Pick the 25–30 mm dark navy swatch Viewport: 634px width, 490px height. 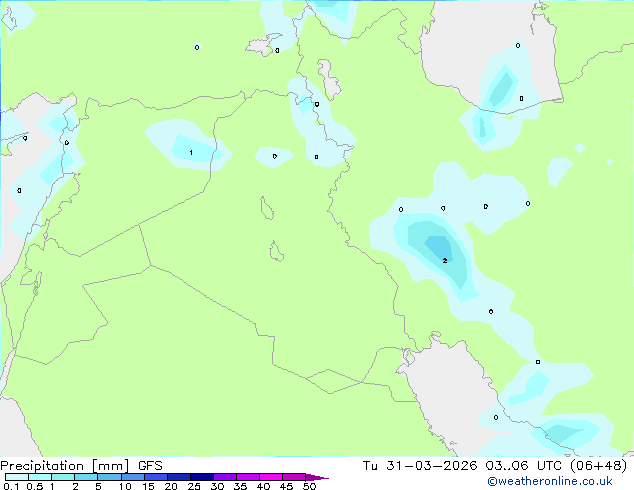pyautogui.click(x=202, y=477)
